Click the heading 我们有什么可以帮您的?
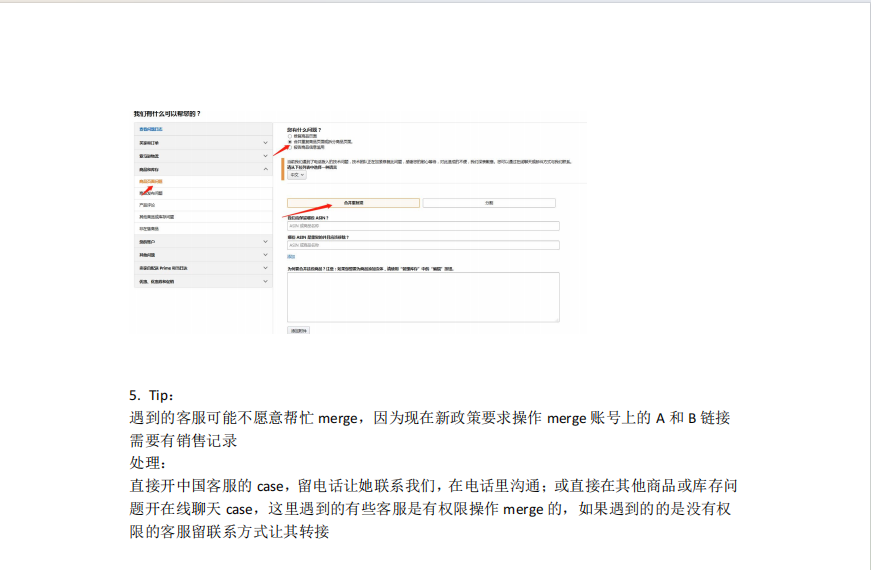Viewport: 871px width, 570px height. tap(167, 114)
